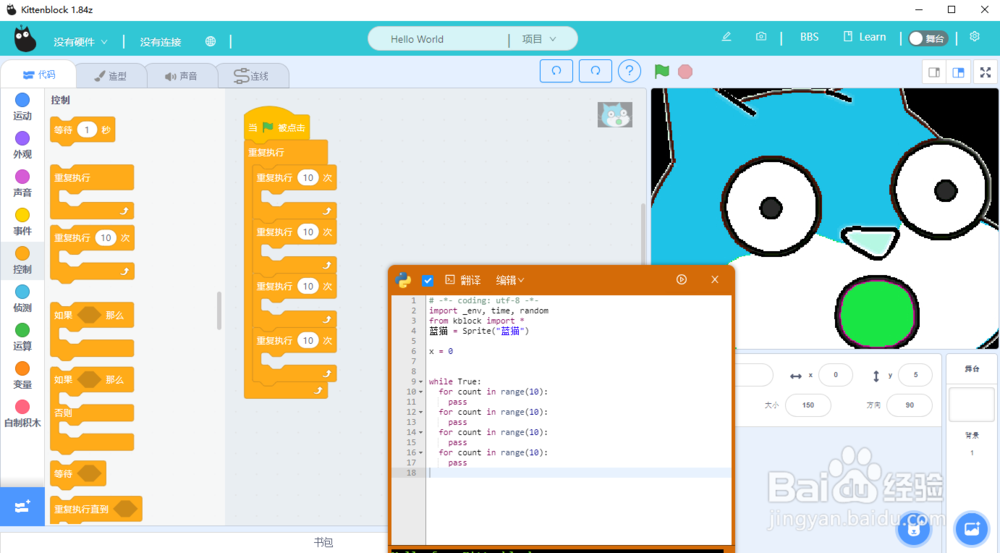Click the workspace vertical scrollbar
Image resolution: width=1000 pixels, height=553 pixels.
(x=642, y=236)
